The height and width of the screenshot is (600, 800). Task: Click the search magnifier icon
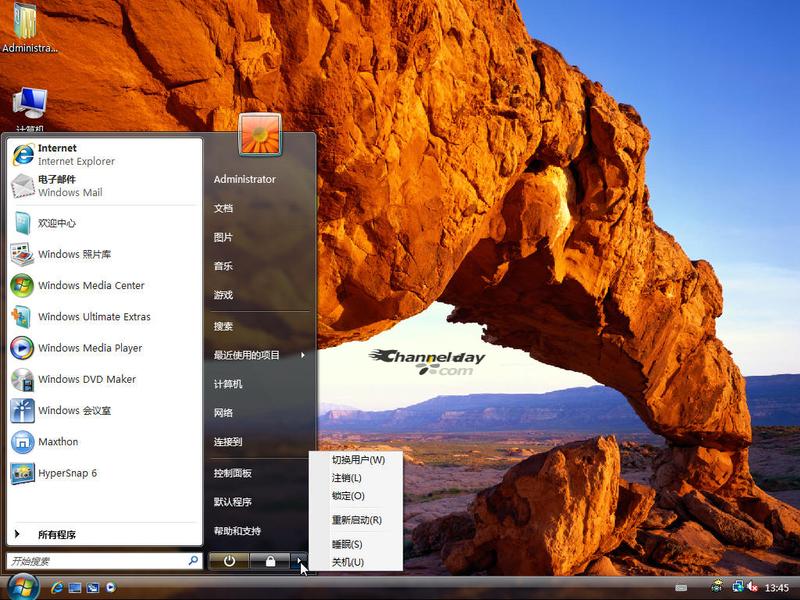(x=193, y=560)
